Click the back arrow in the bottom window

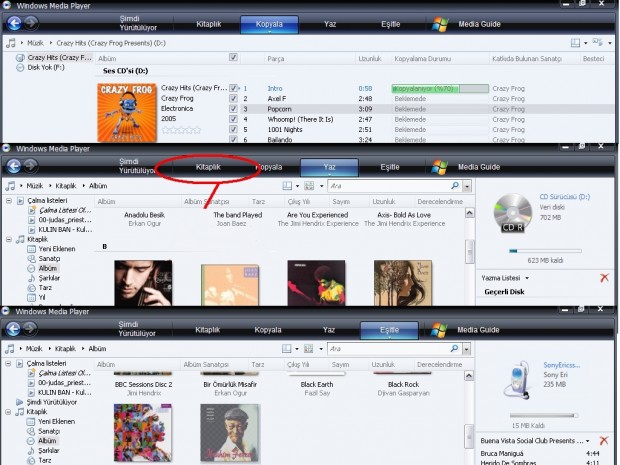[x=13, y=329]
